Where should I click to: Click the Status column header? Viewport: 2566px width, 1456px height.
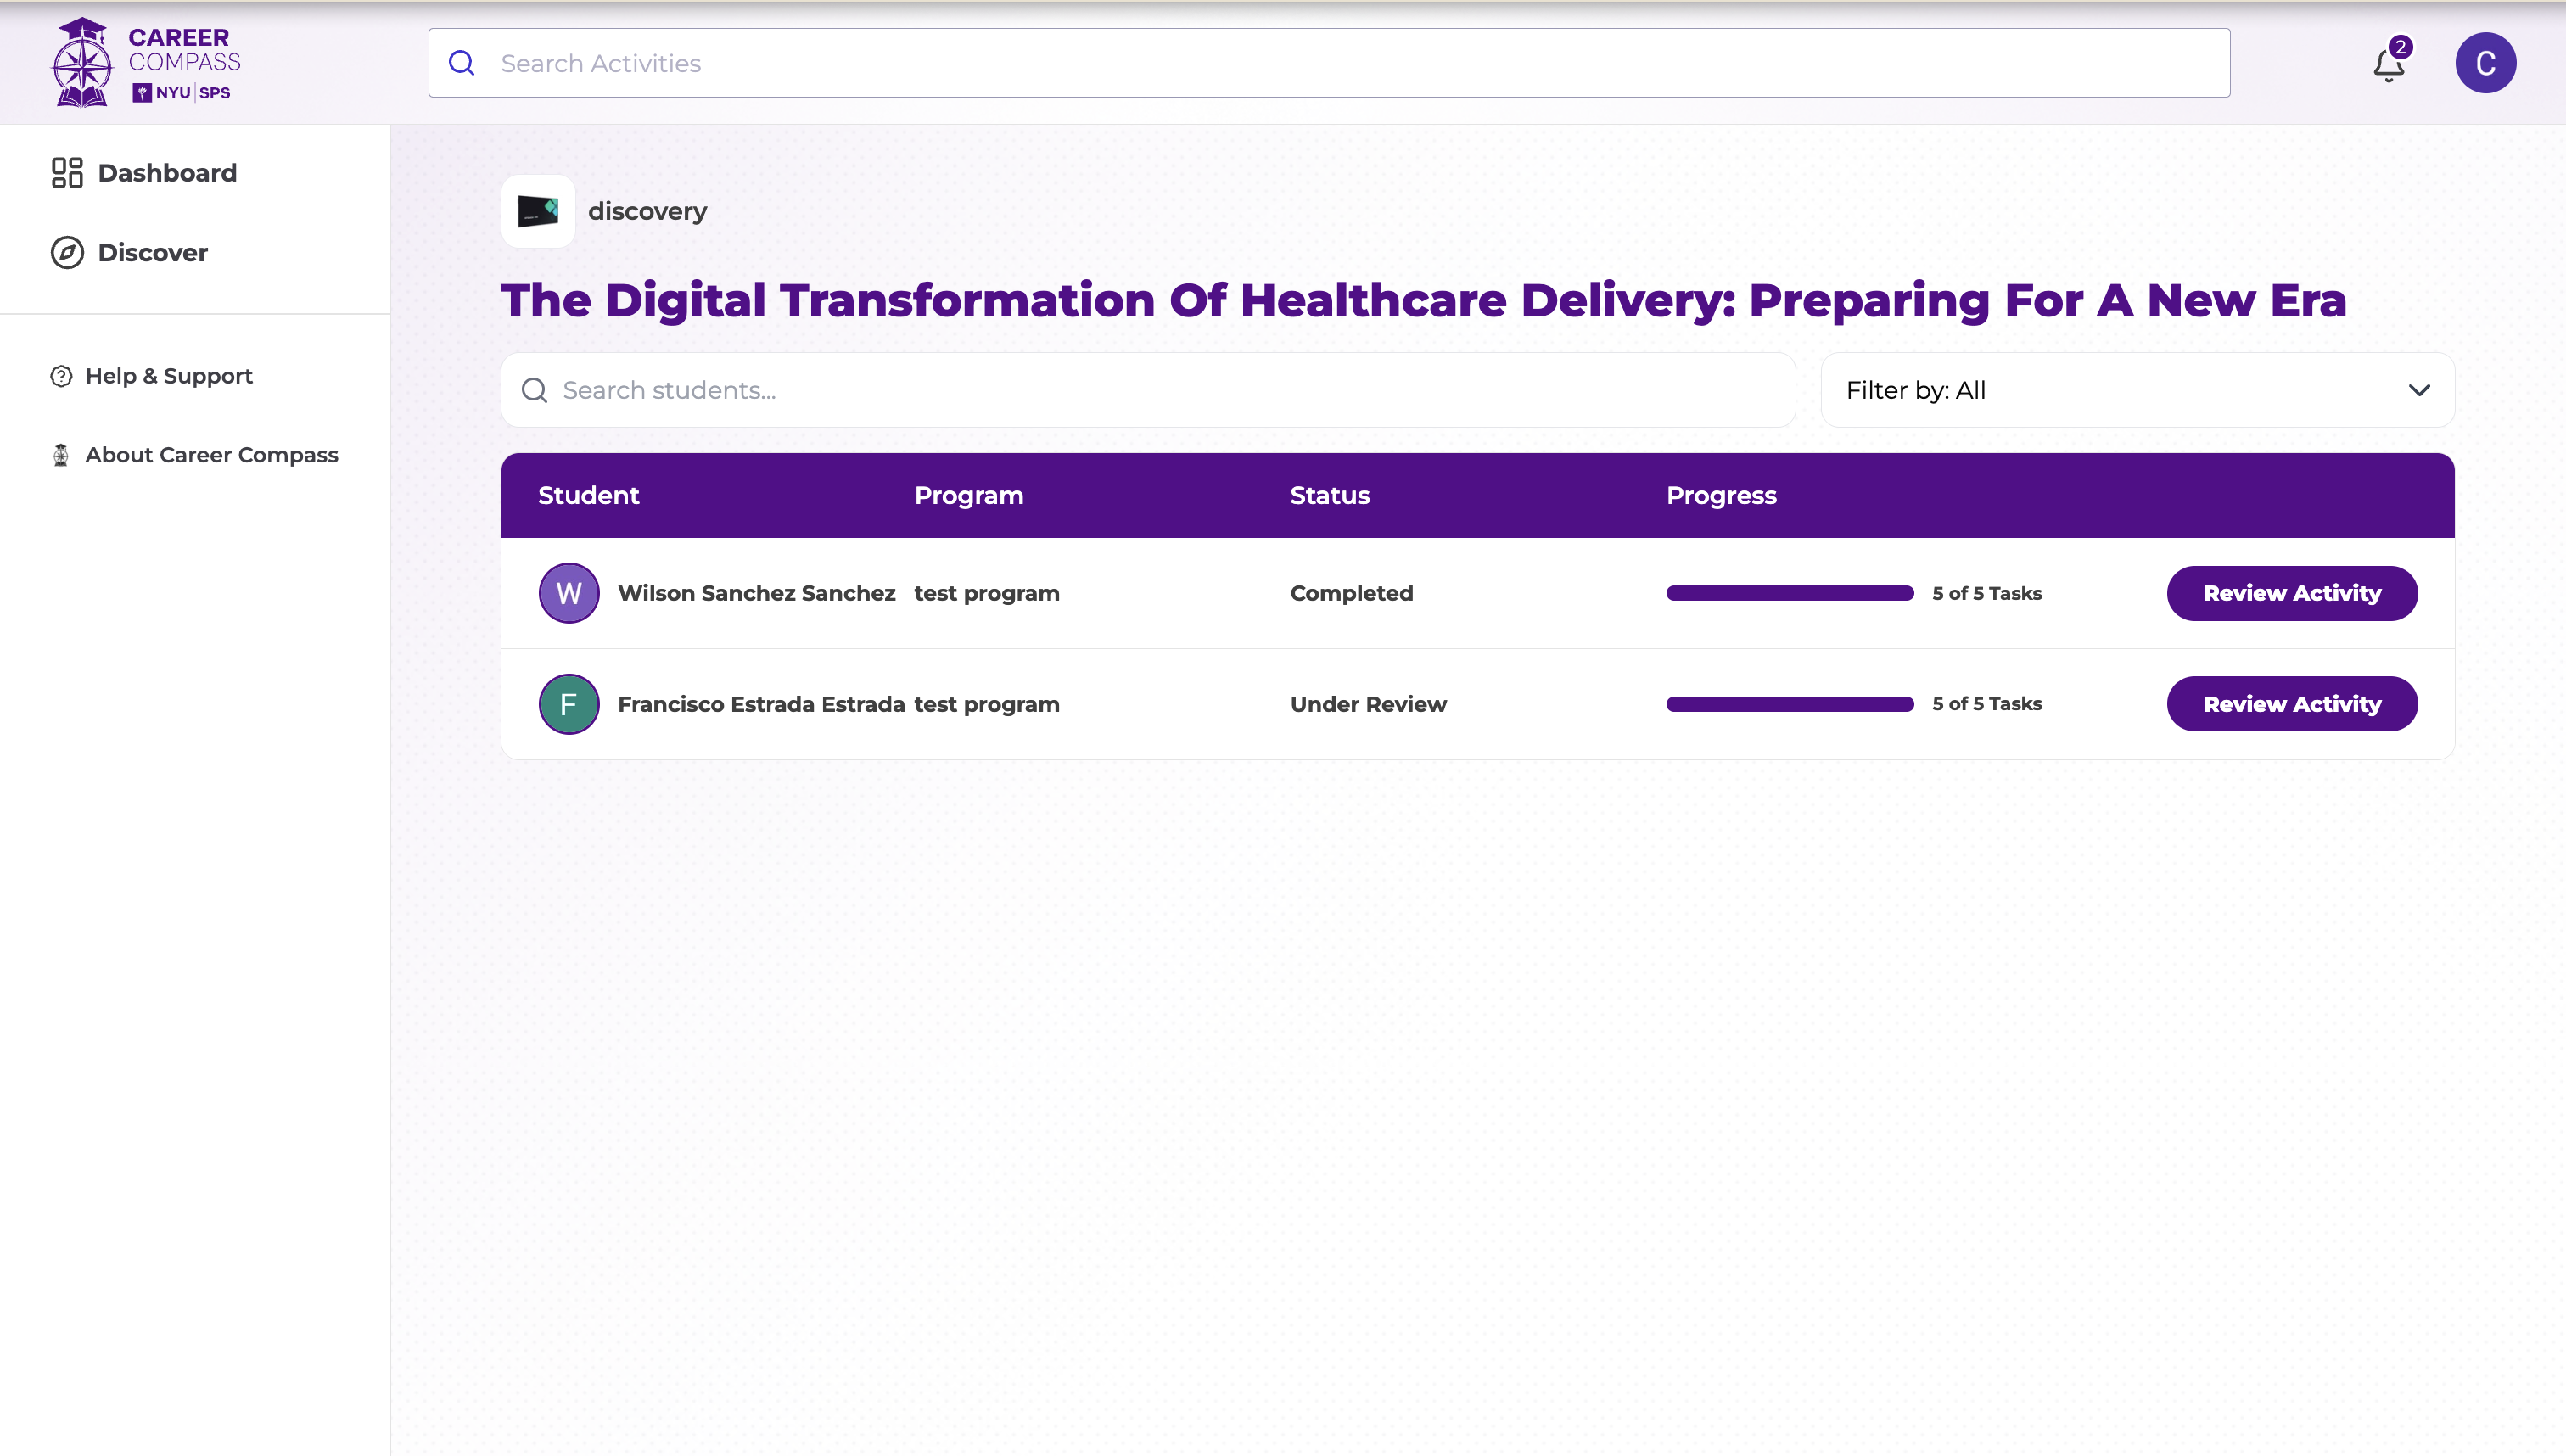1329,496
